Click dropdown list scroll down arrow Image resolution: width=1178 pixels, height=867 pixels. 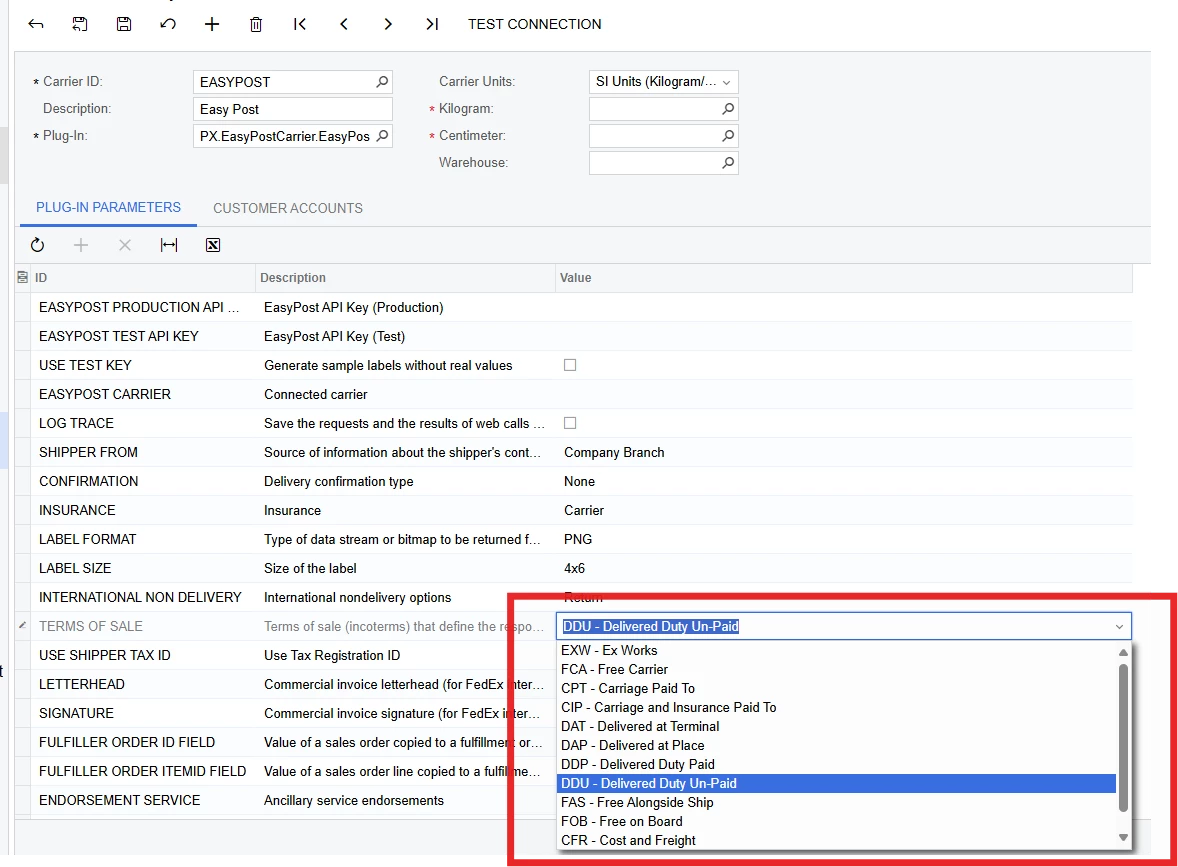[1123, 838]
